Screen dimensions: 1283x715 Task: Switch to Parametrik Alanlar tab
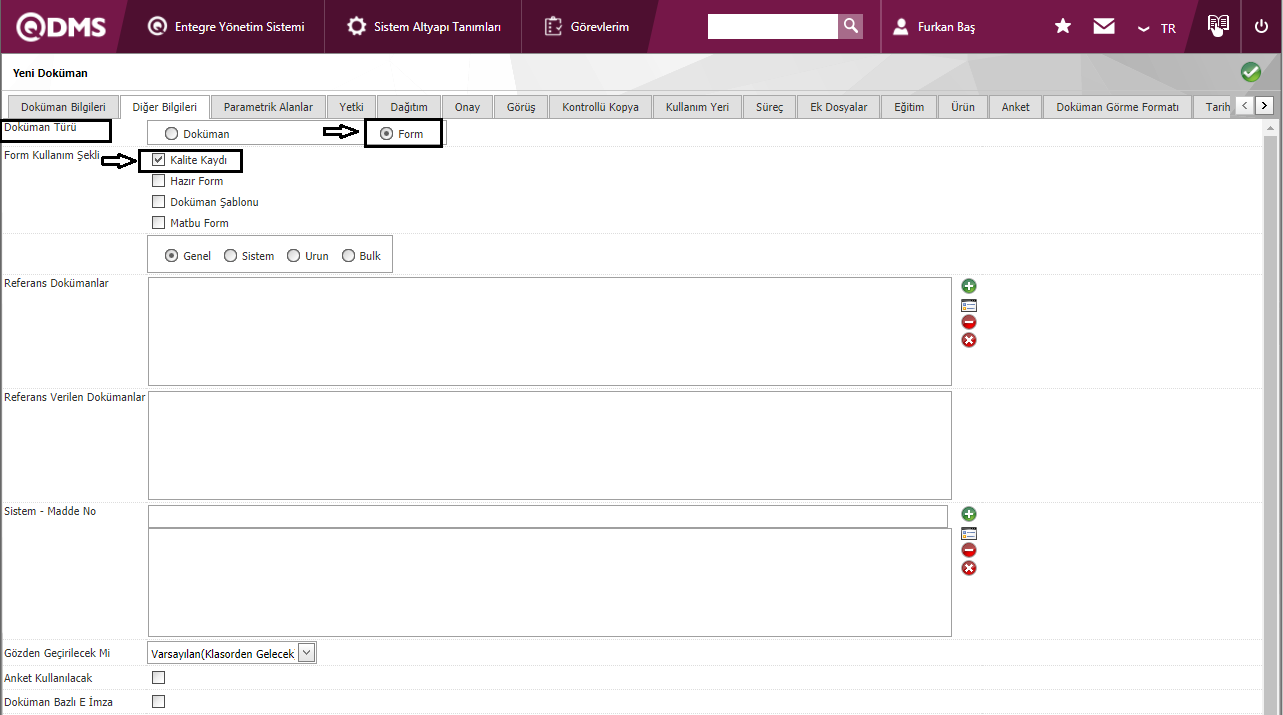[268, 107]
